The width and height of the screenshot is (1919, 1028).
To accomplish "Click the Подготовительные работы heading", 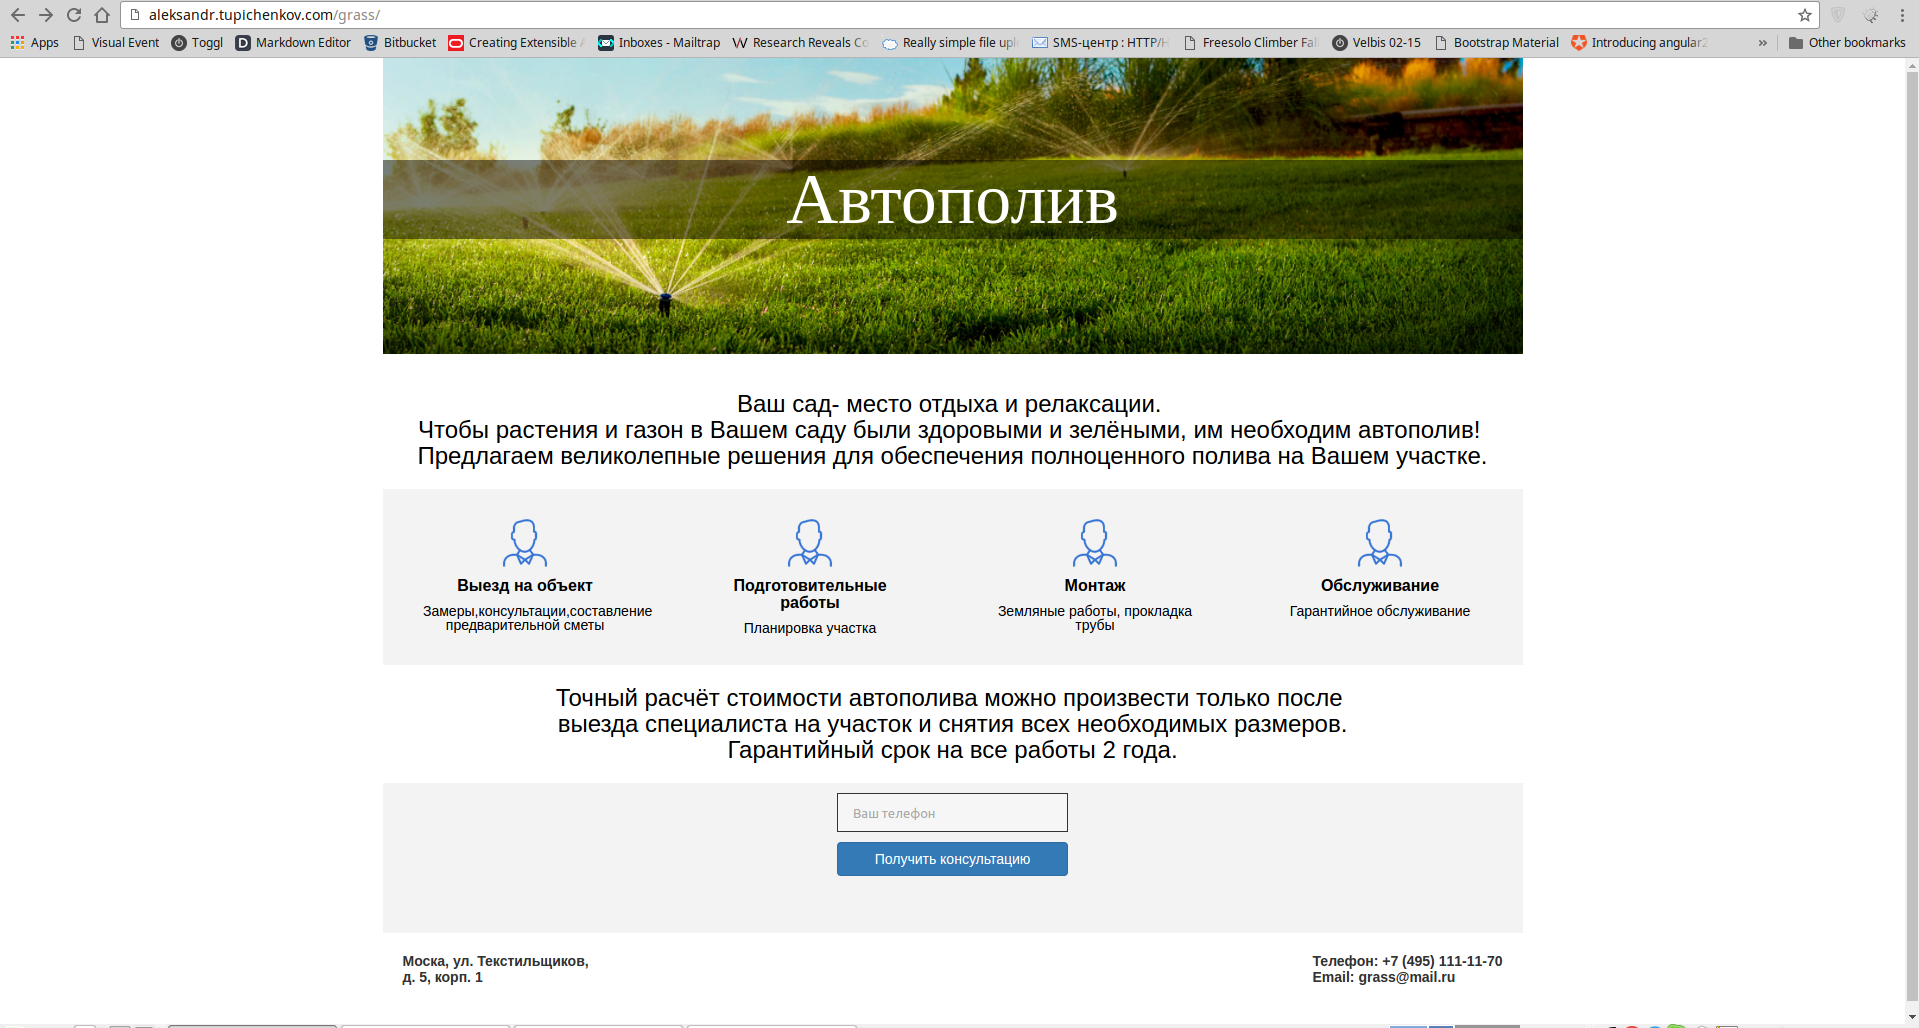I will [810, 594].
